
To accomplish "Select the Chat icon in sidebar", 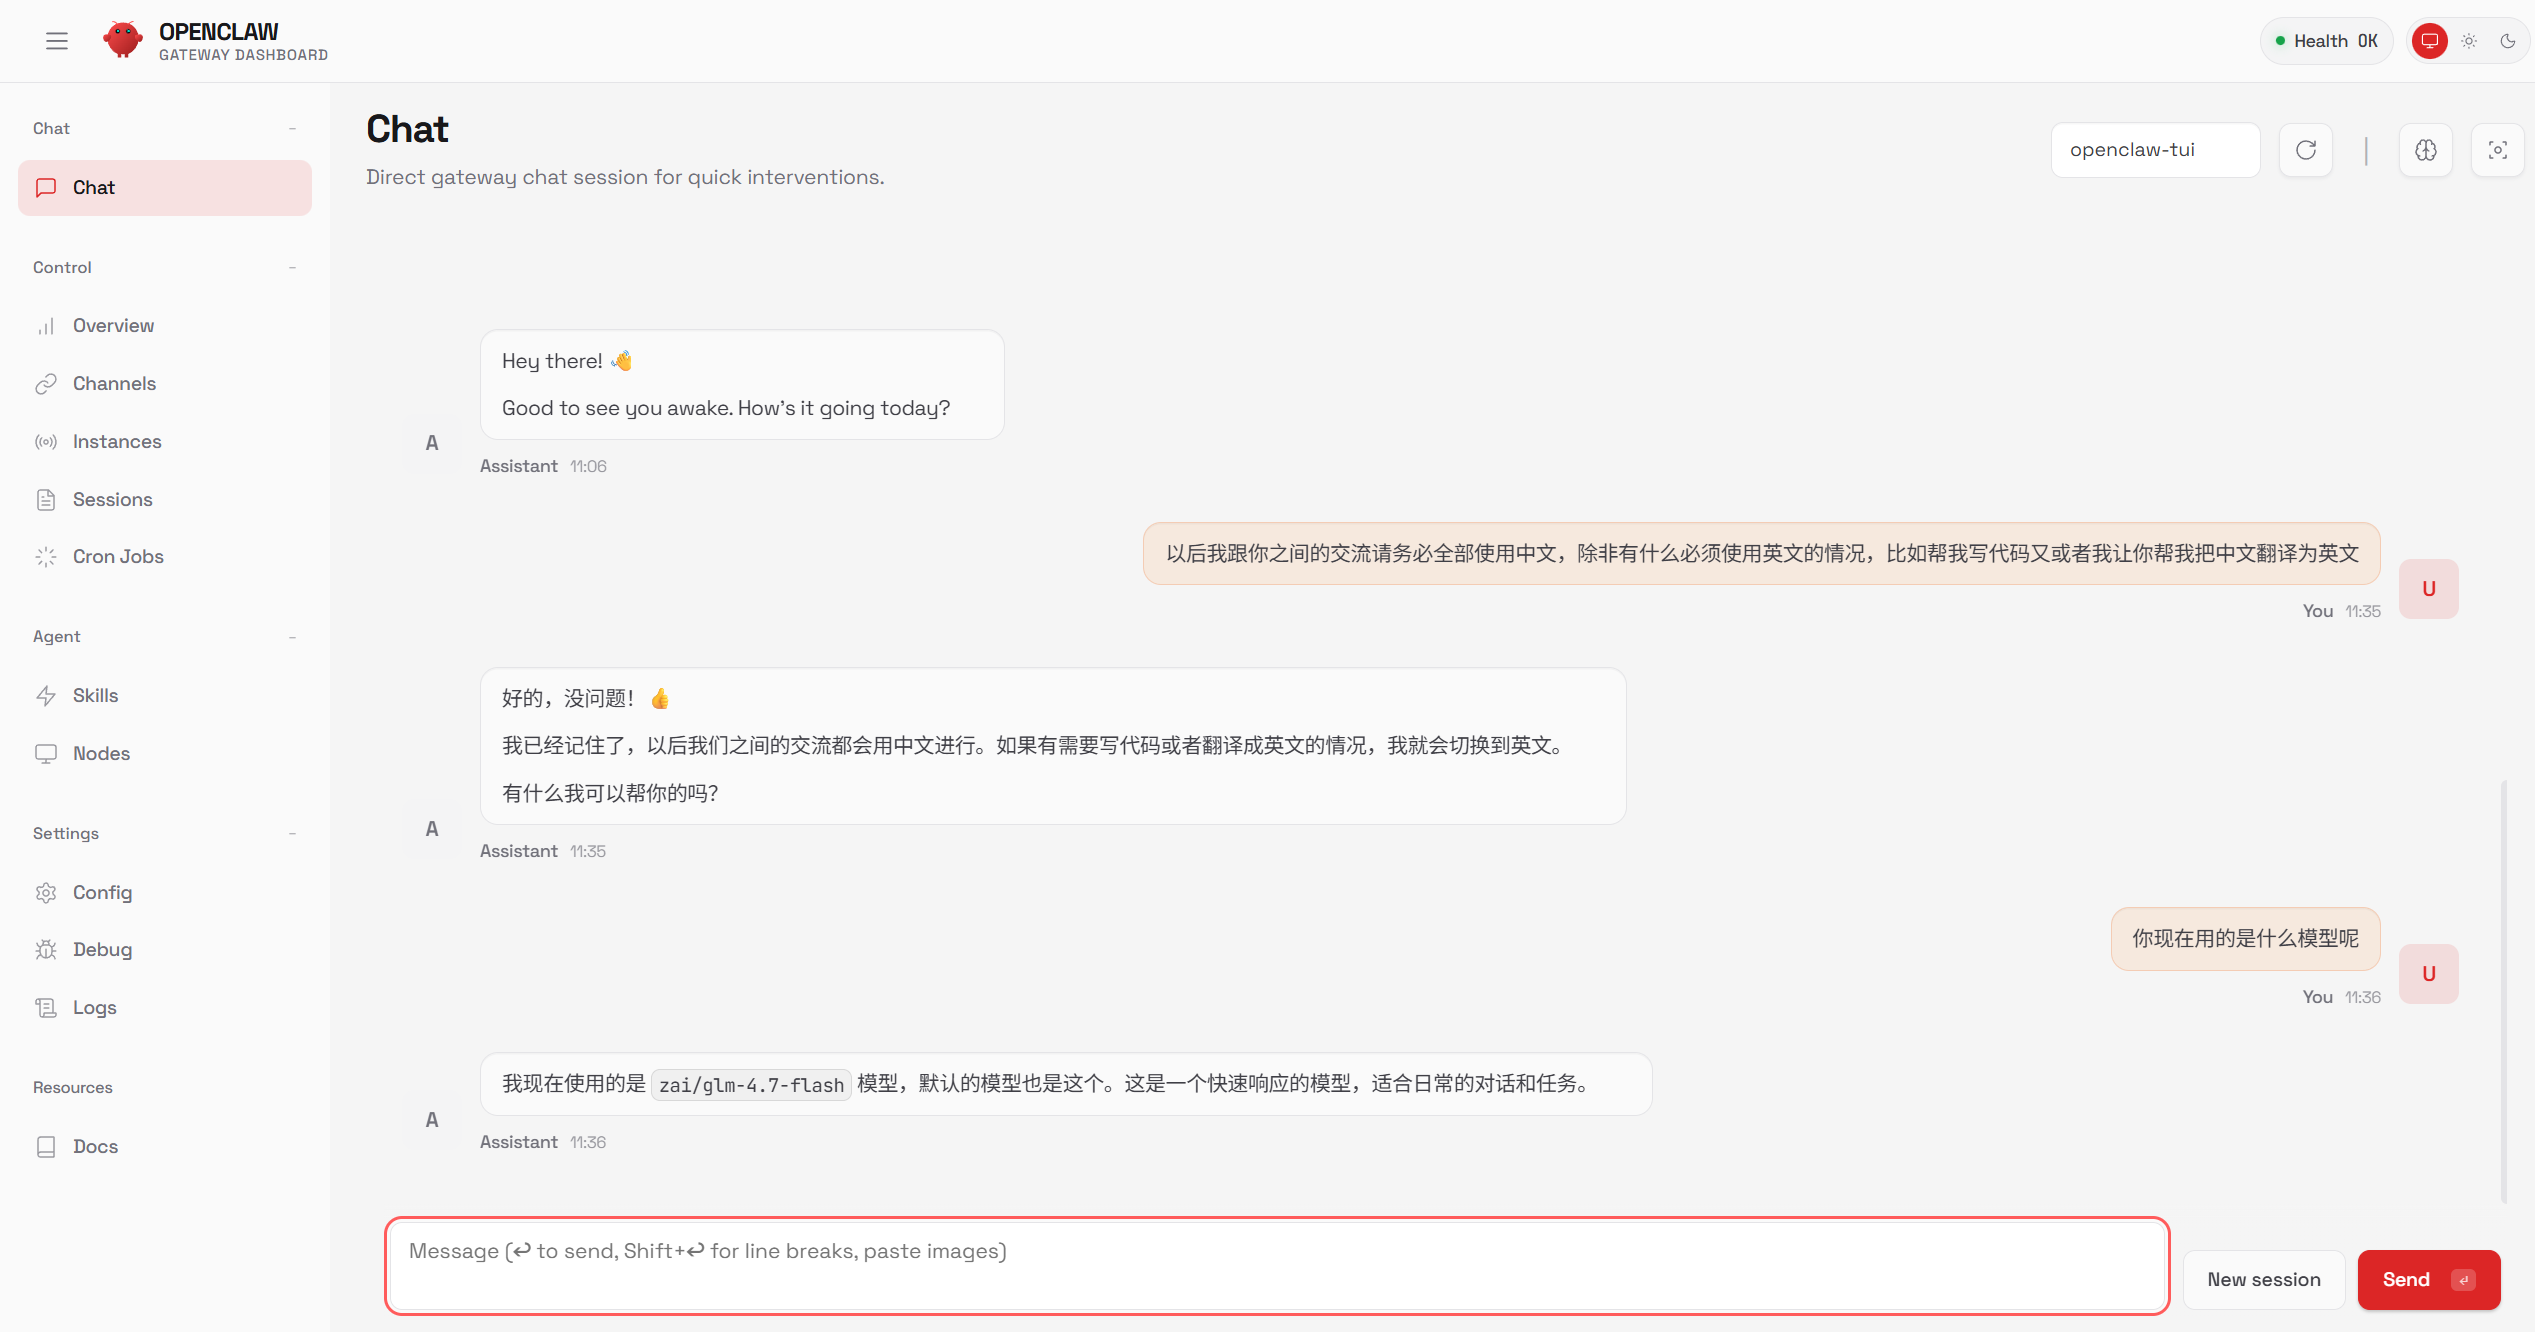I will [46, 187].
